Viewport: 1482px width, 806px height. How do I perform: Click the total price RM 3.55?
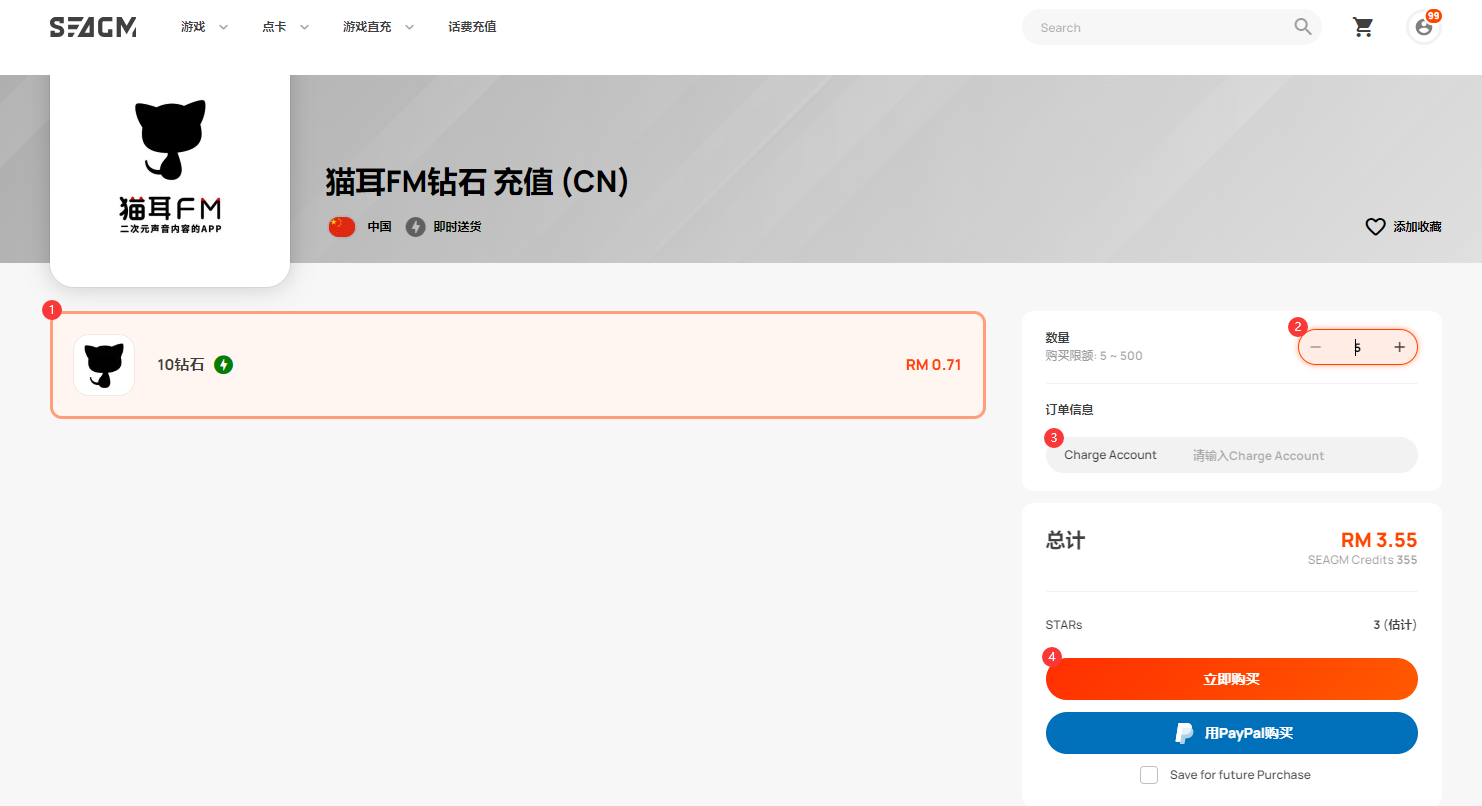point(1379,540)
